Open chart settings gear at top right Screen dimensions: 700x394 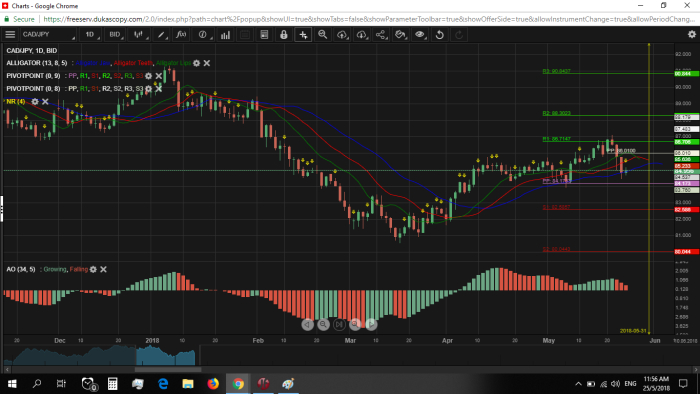pyautogui.click(x=692, y=34)
